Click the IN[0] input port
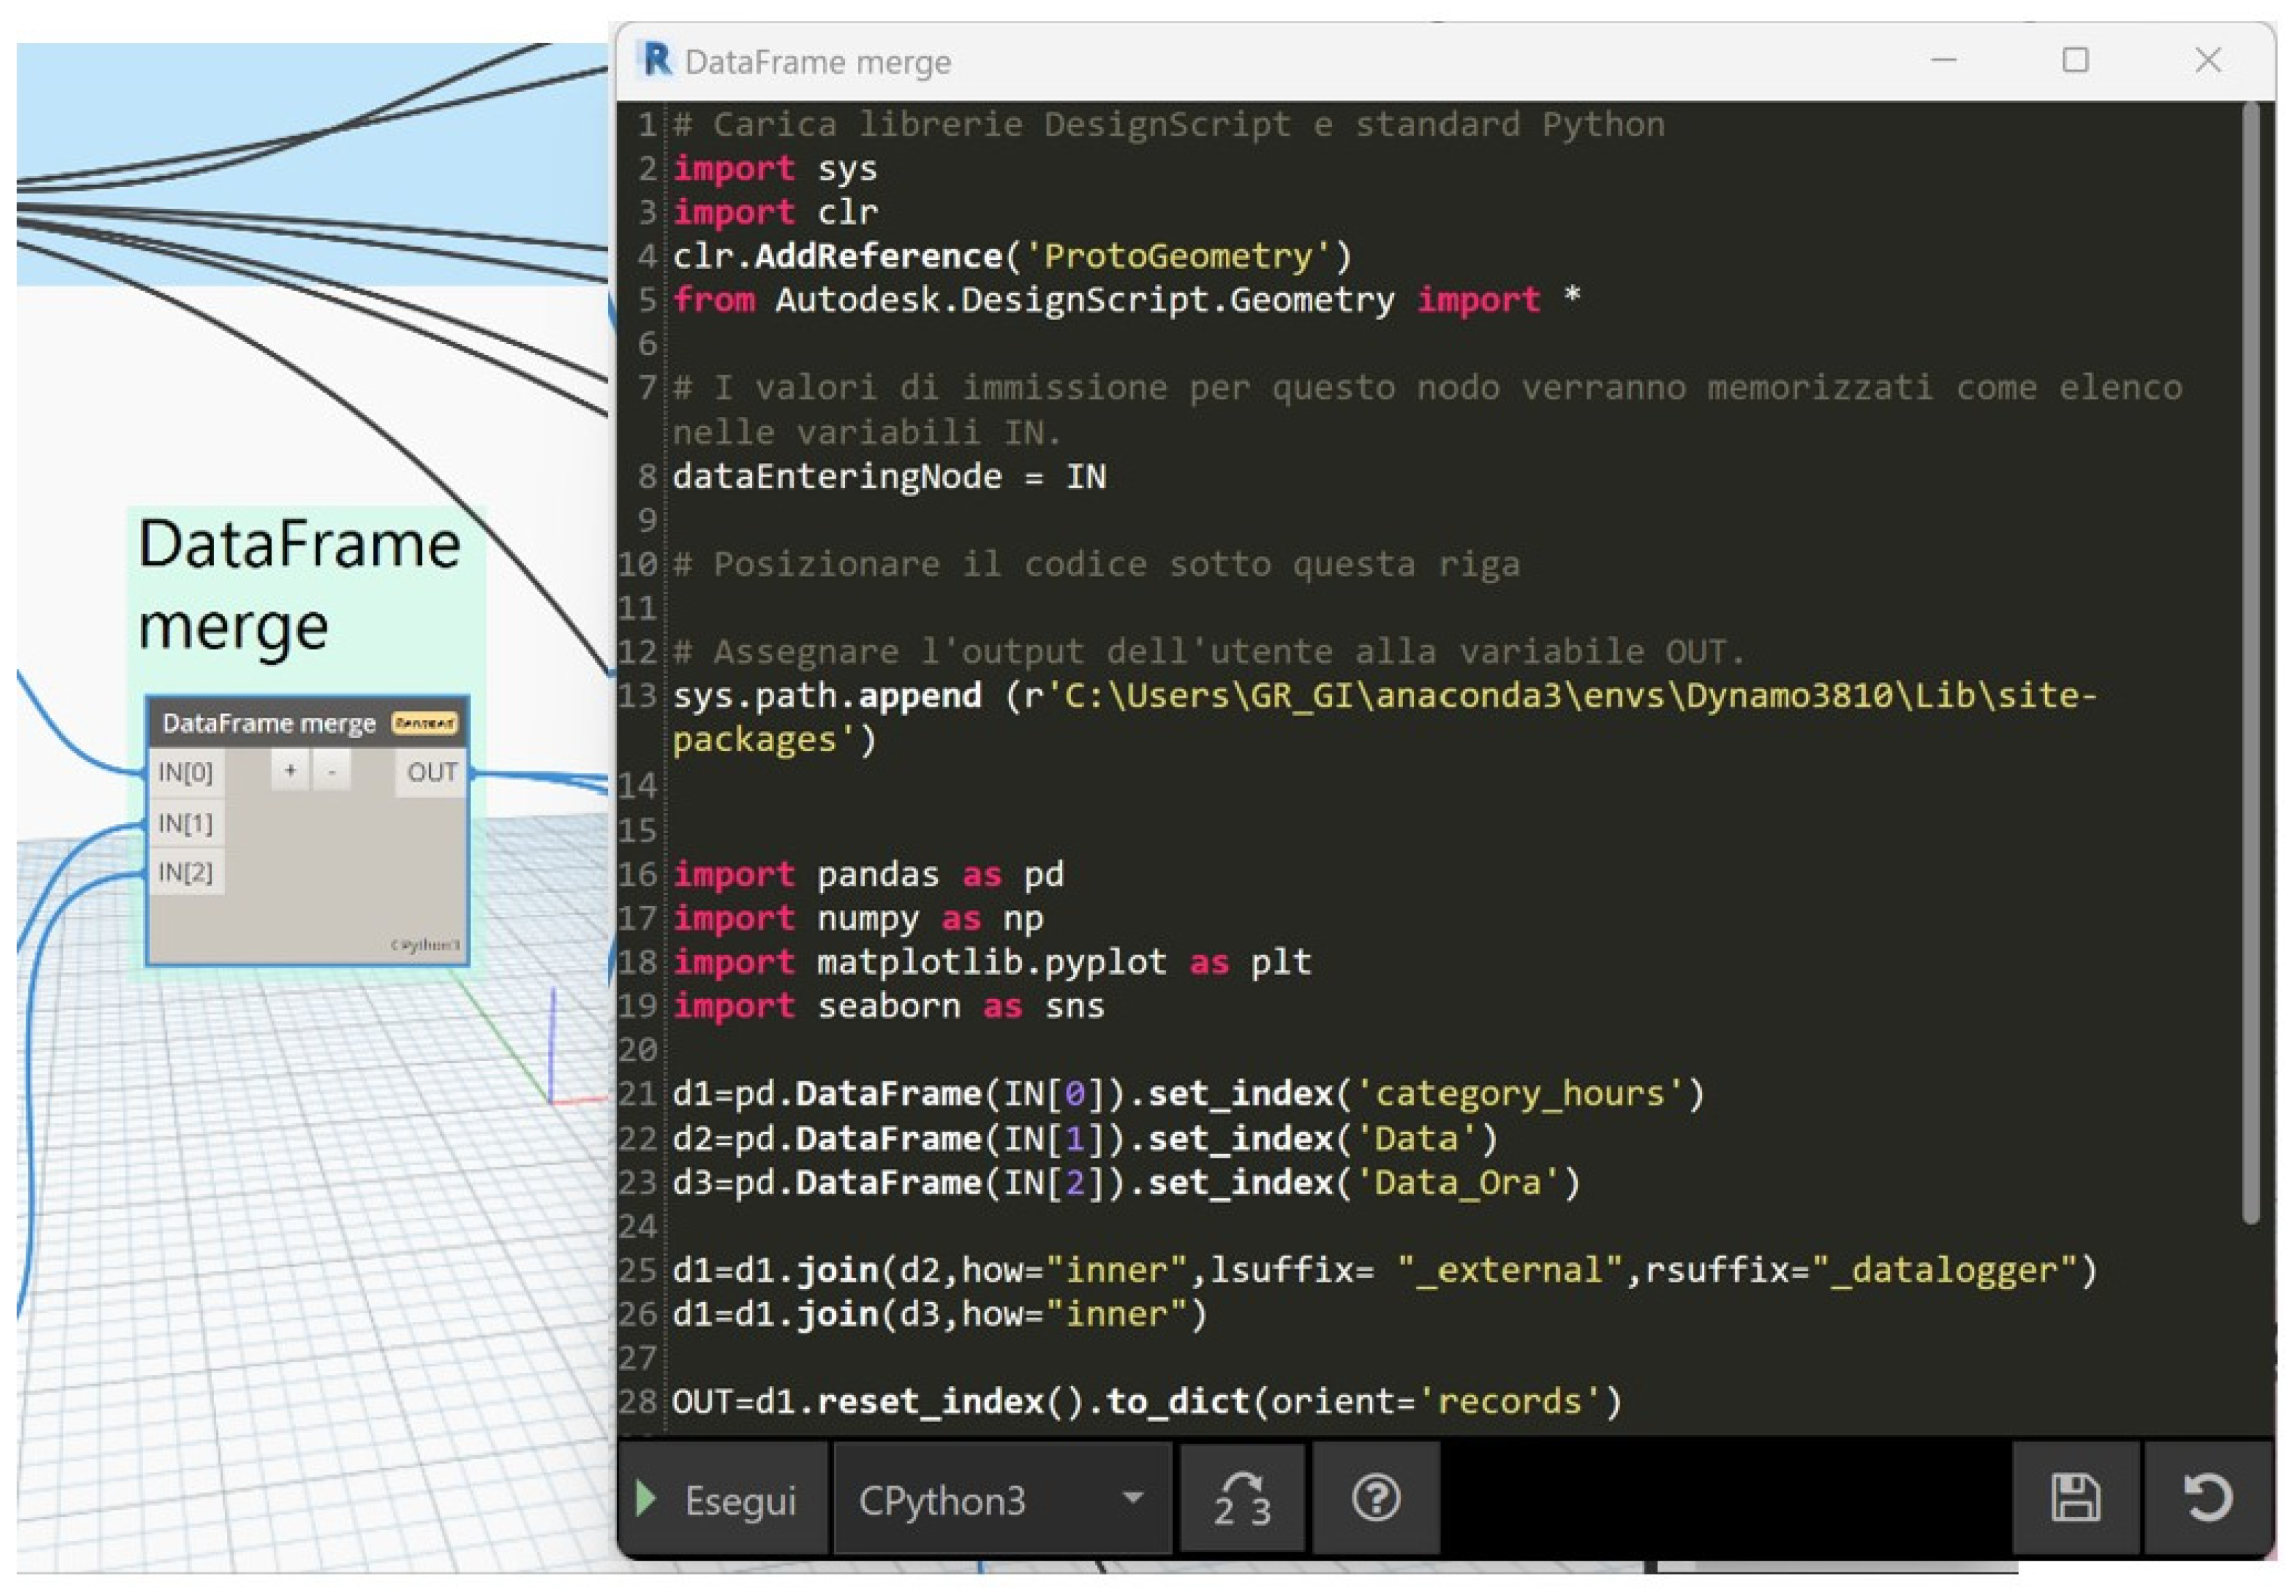This screenshot has width=2296, height=1596. point(186,773)
